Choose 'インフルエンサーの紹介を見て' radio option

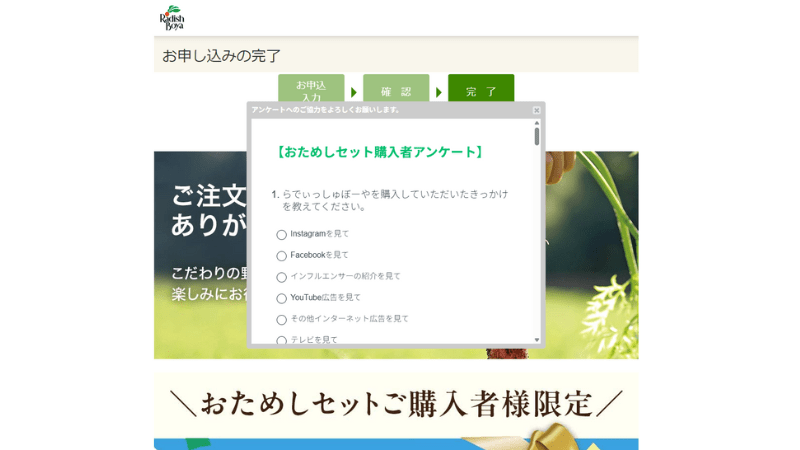click(x=281, y=277)
